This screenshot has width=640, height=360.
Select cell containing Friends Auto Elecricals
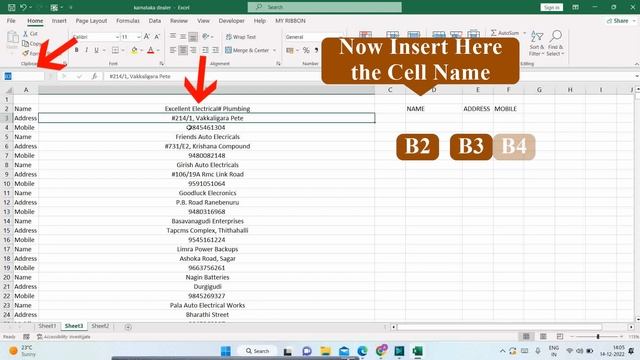click(x=207, y=137)
